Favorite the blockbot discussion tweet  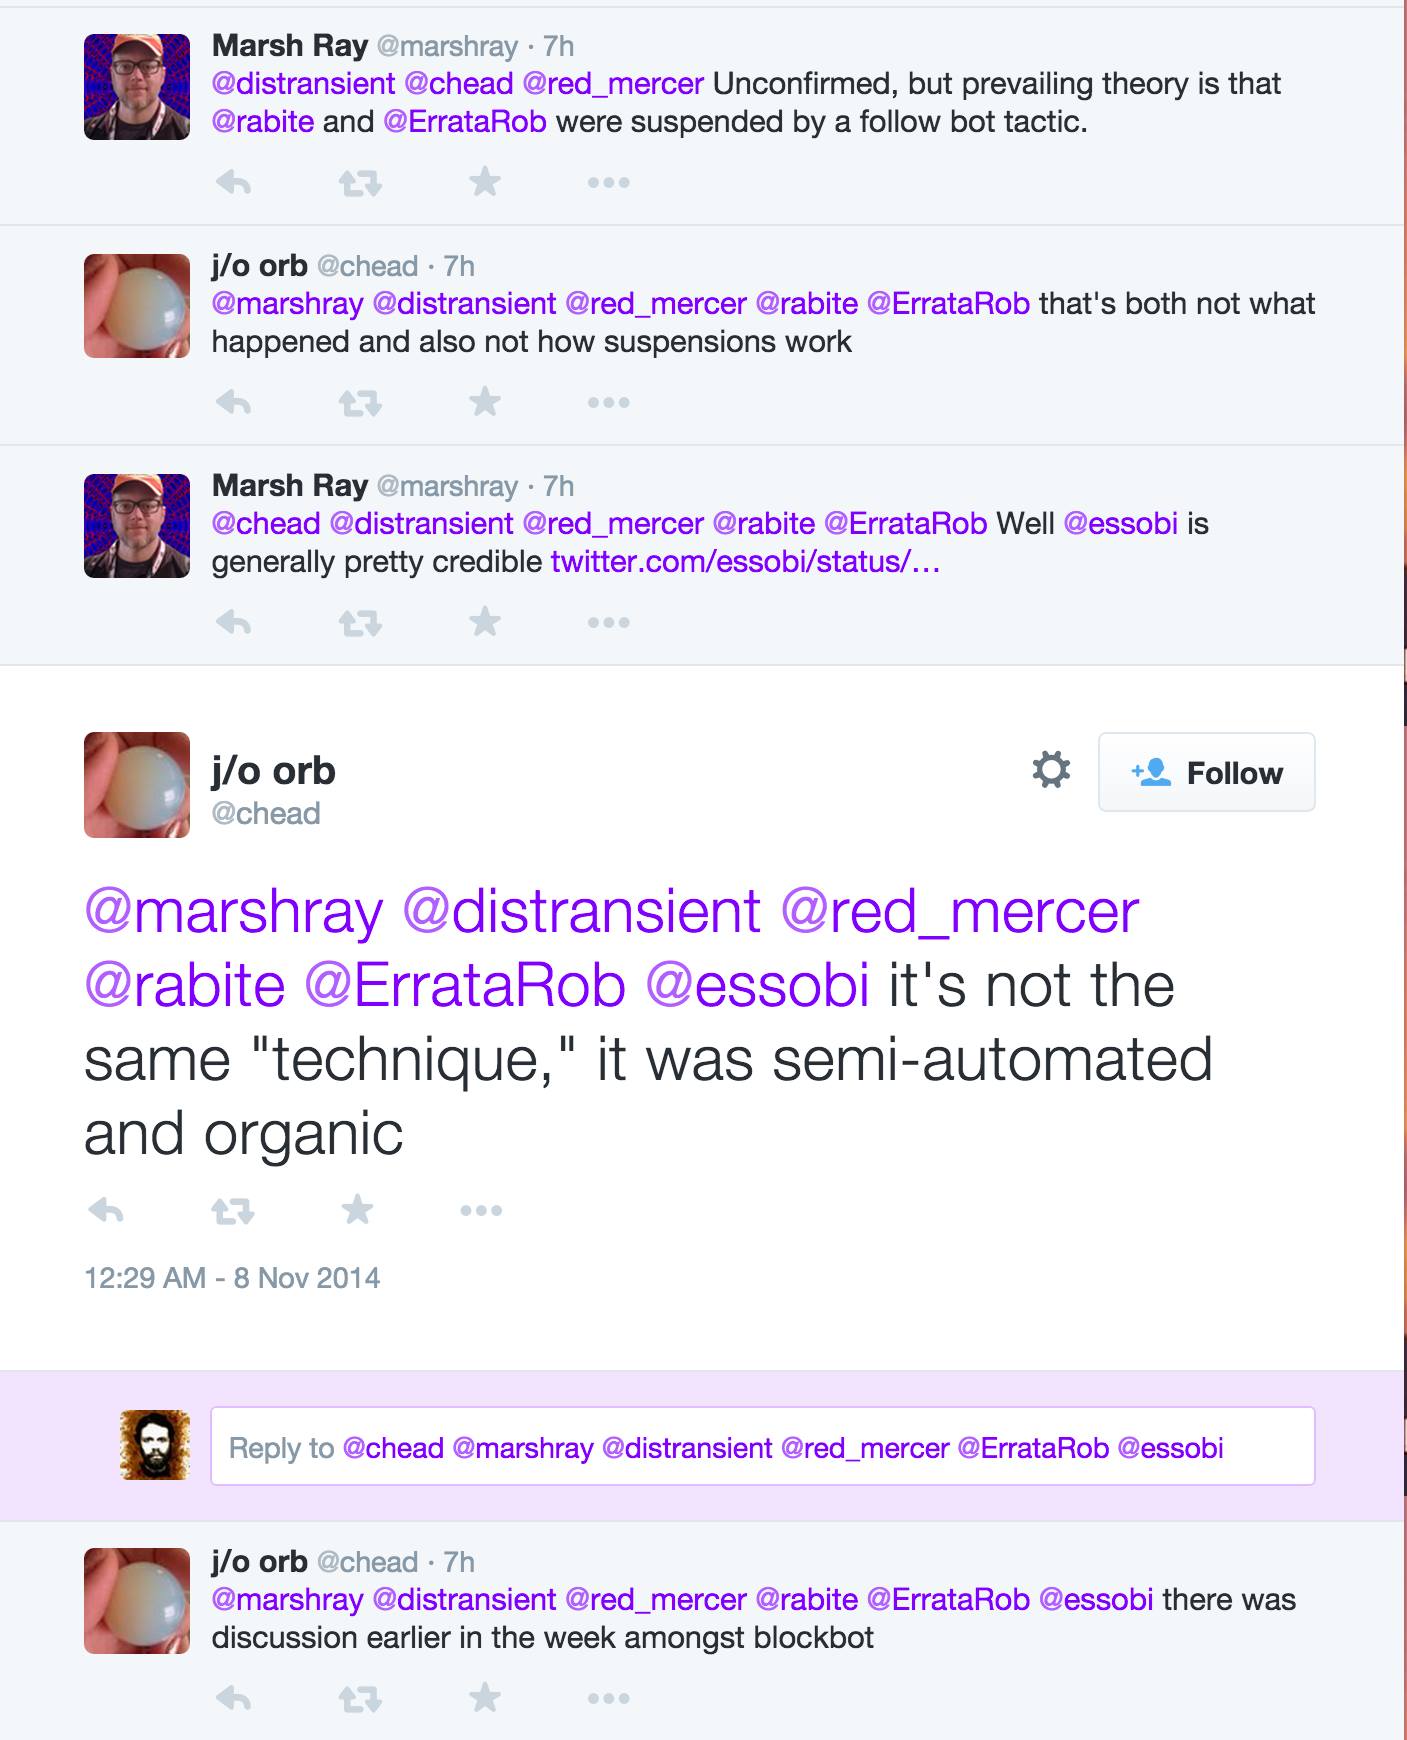pyautogui.click(x=485, y=1698)
